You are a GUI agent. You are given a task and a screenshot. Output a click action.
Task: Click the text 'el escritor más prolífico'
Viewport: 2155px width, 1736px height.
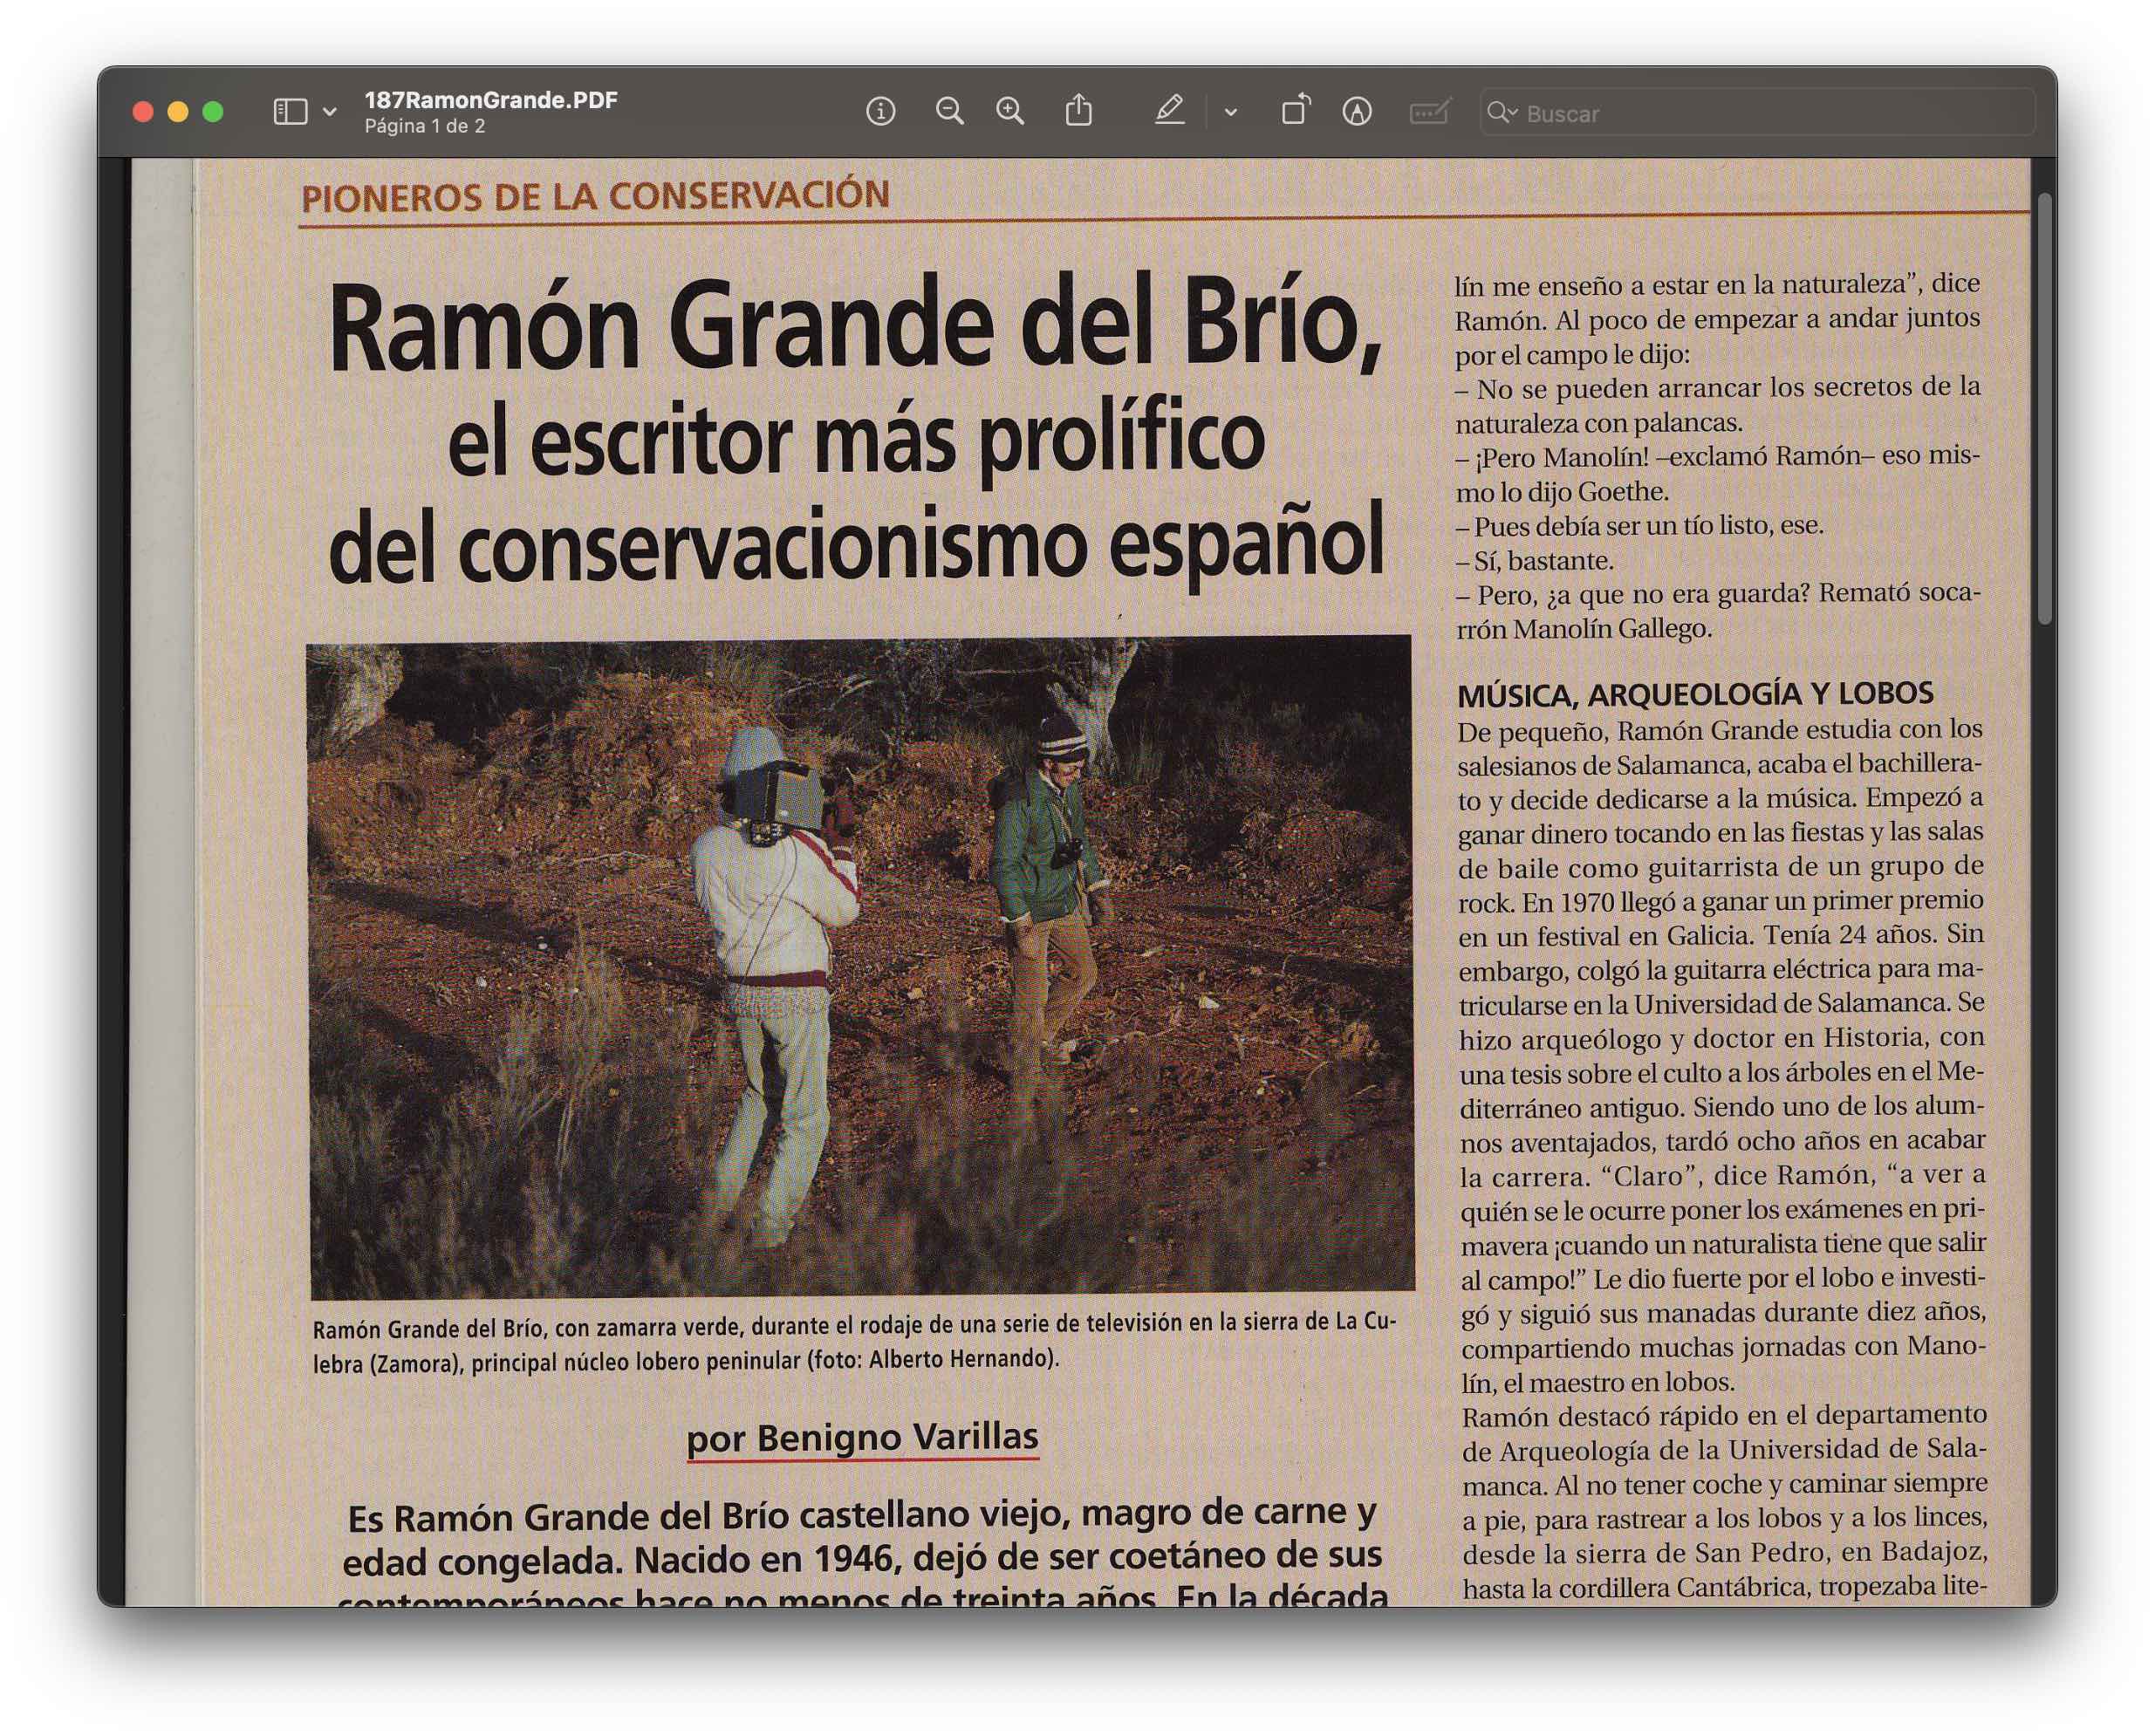pyautogui.click(x=856, y=442)
